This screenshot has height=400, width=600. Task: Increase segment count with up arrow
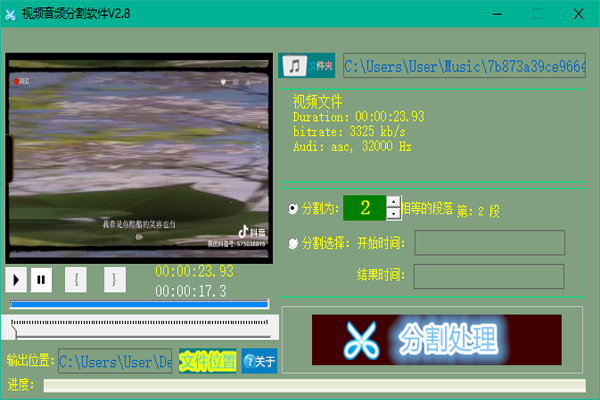tap(393, 202)
